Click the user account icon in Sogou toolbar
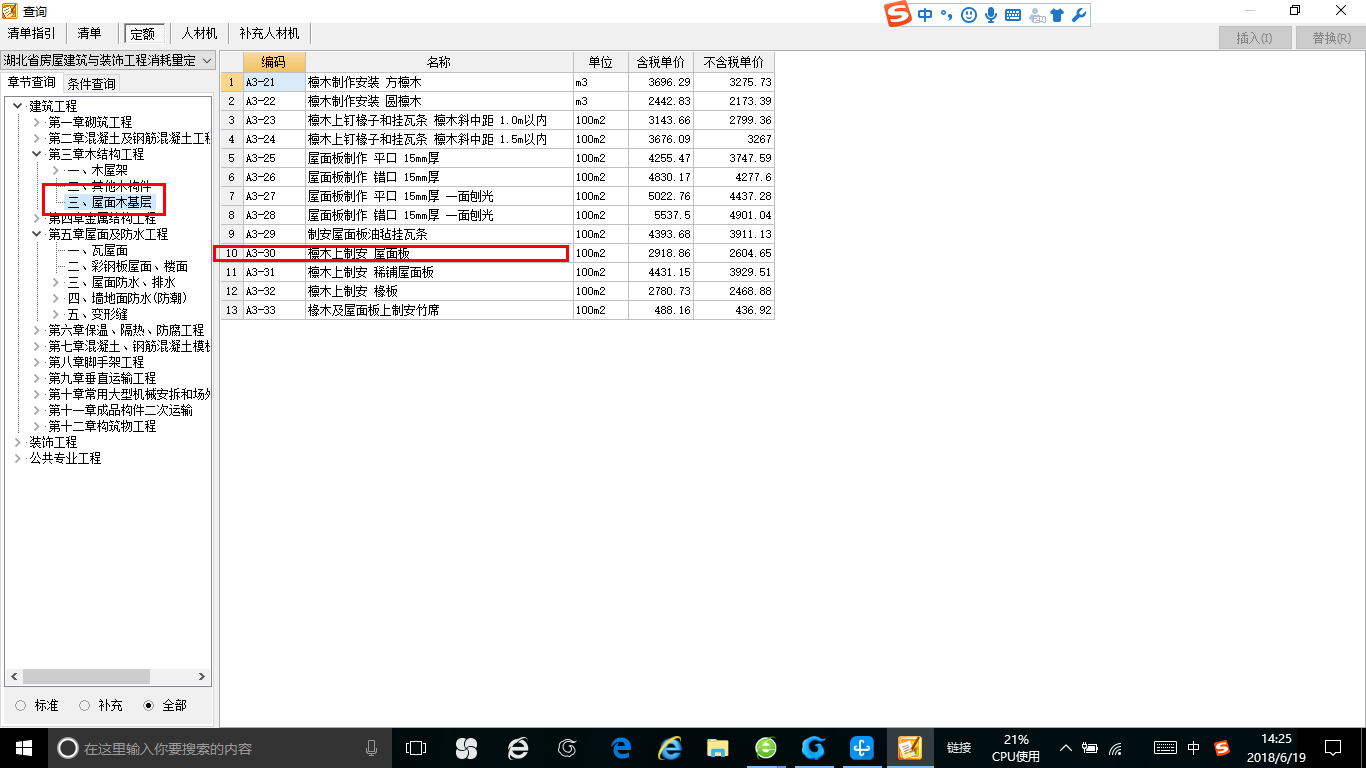This screenshot has height=768, width=1366. 1036,15
